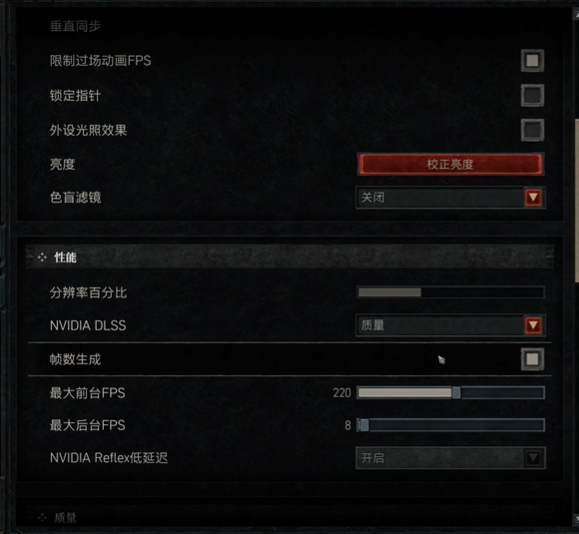The height and width of the screenshot is (534, 579).
Task: Click the diamond icon beside 性能
Action: click(42, 257)
